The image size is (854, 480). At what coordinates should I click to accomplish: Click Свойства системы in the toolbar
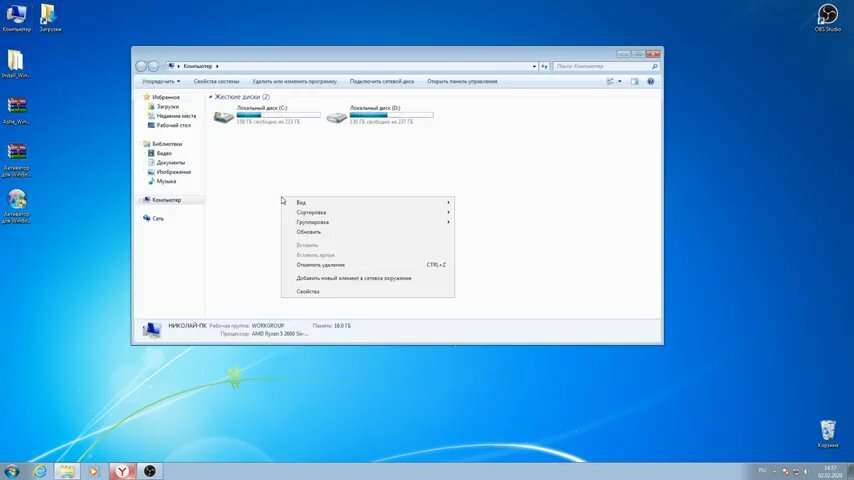[x=216, y=81]
